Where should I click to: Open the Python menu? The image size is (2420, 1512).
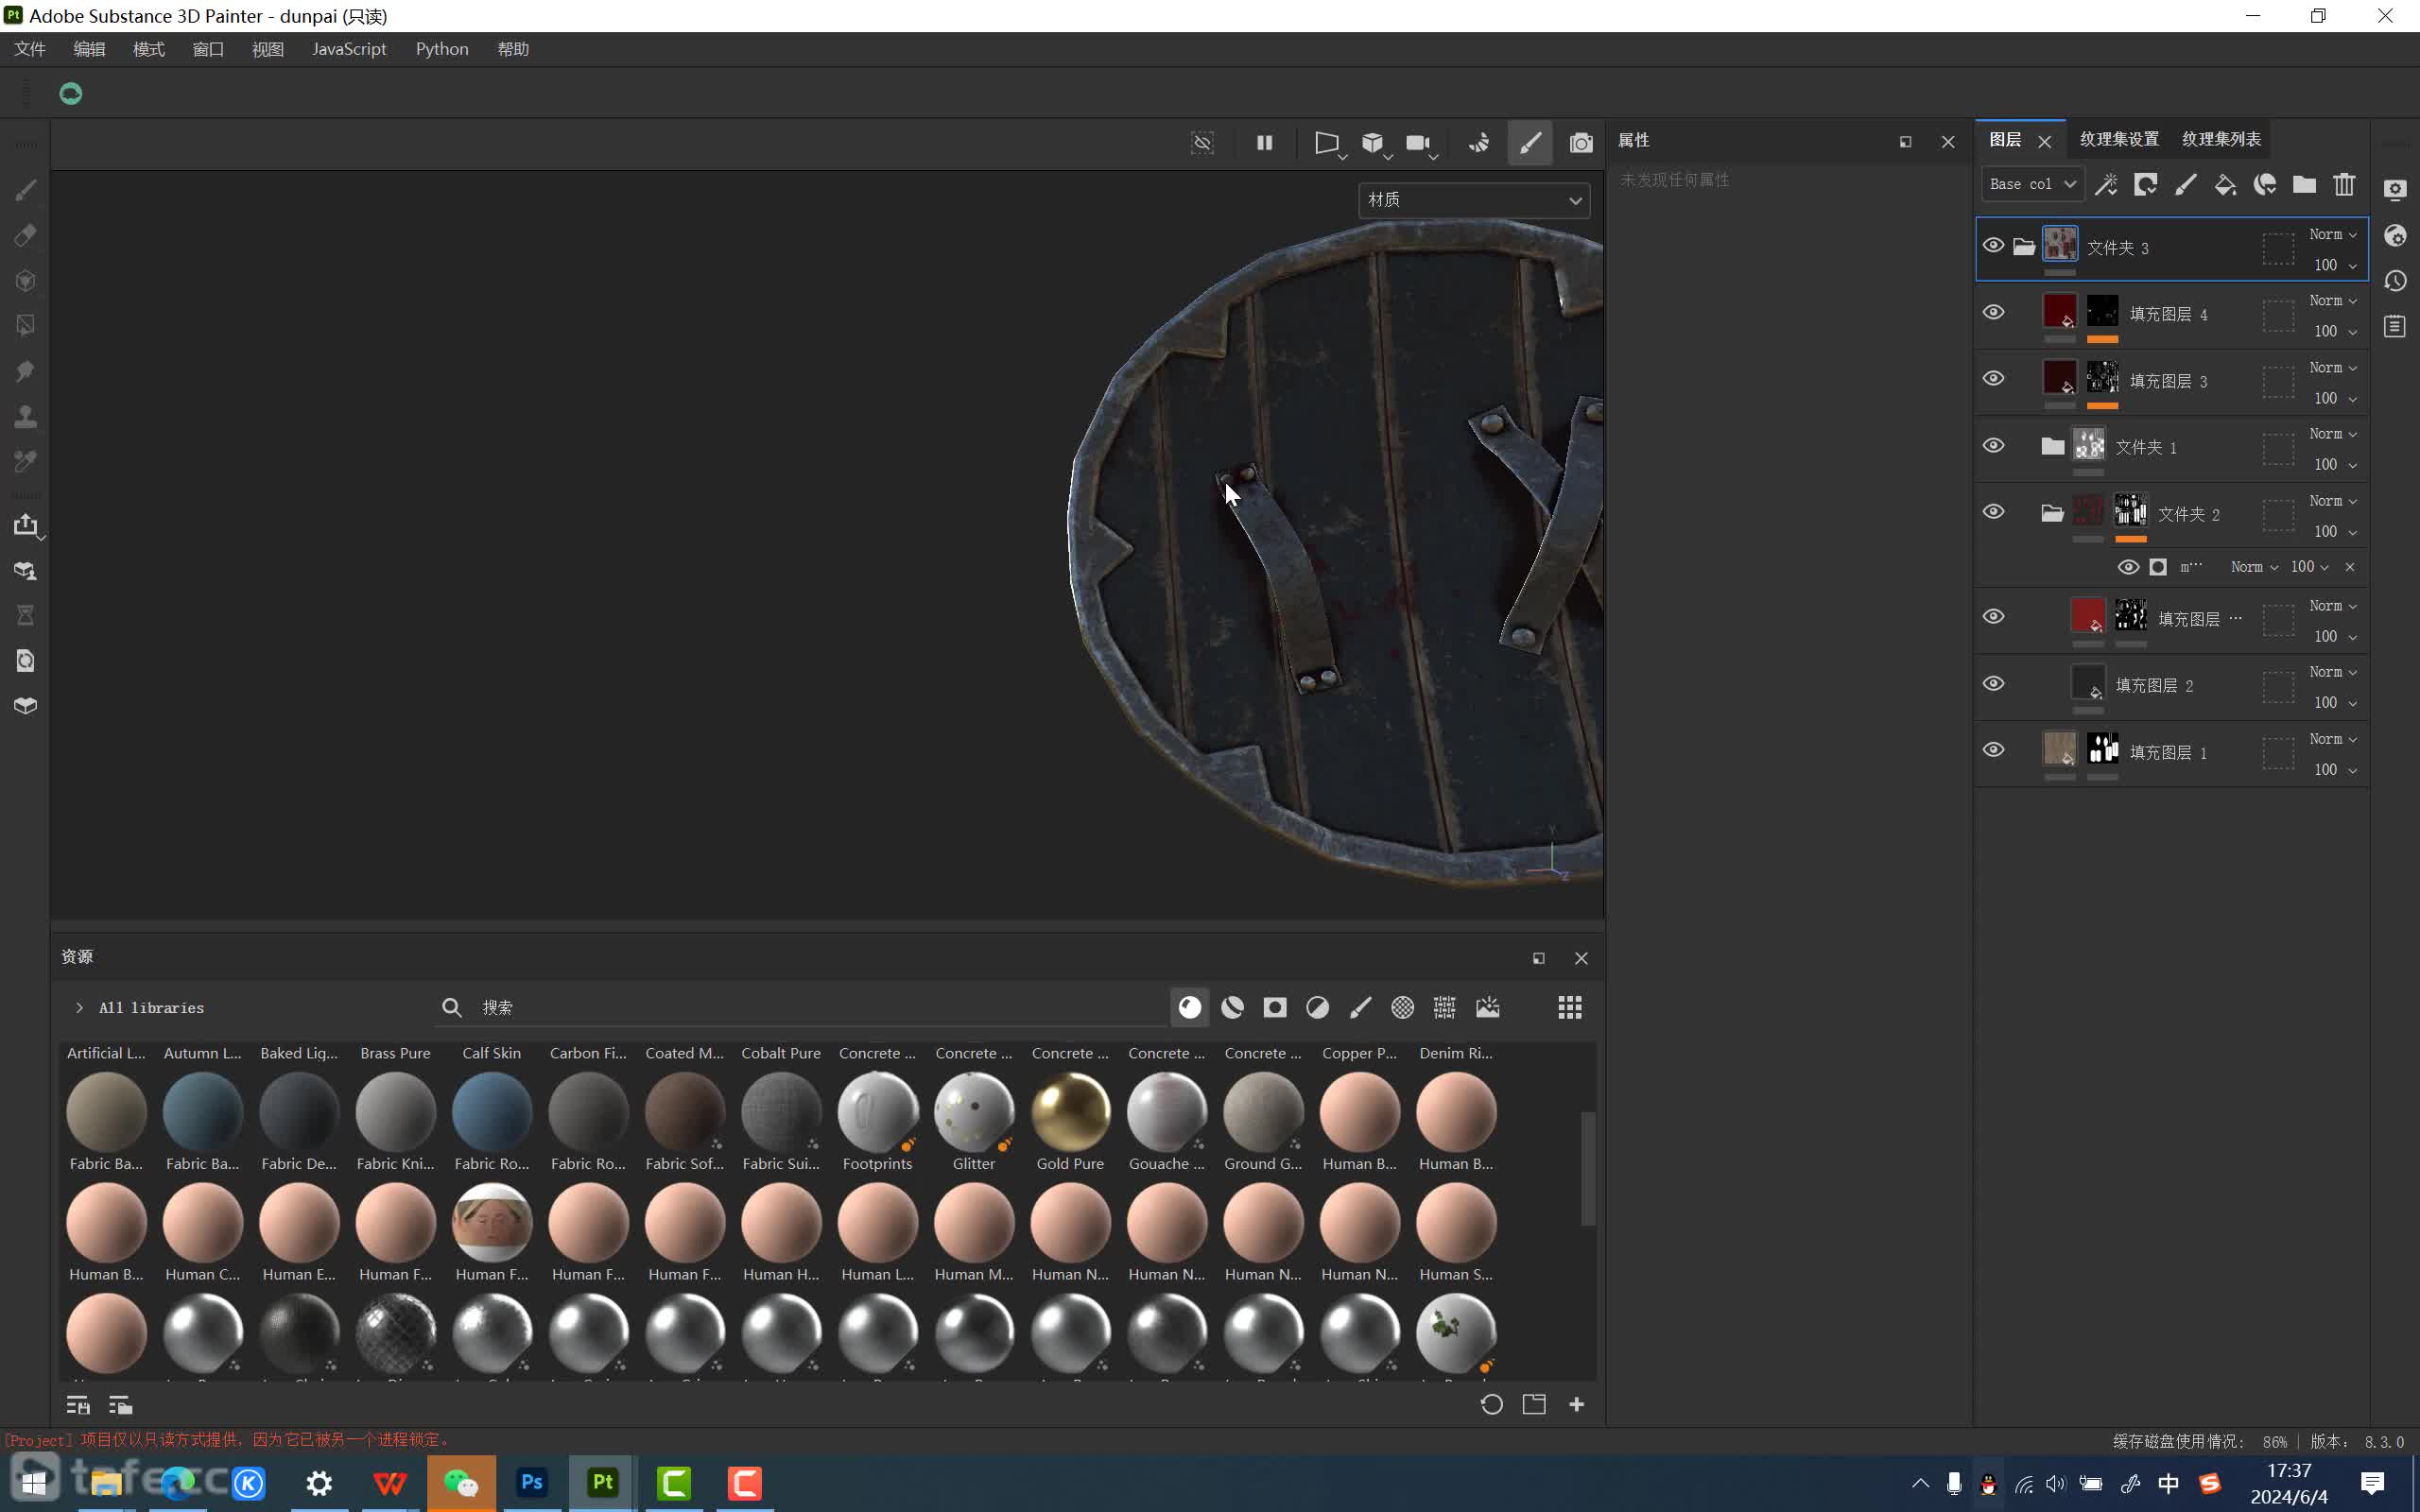click(x=442, y=49)
